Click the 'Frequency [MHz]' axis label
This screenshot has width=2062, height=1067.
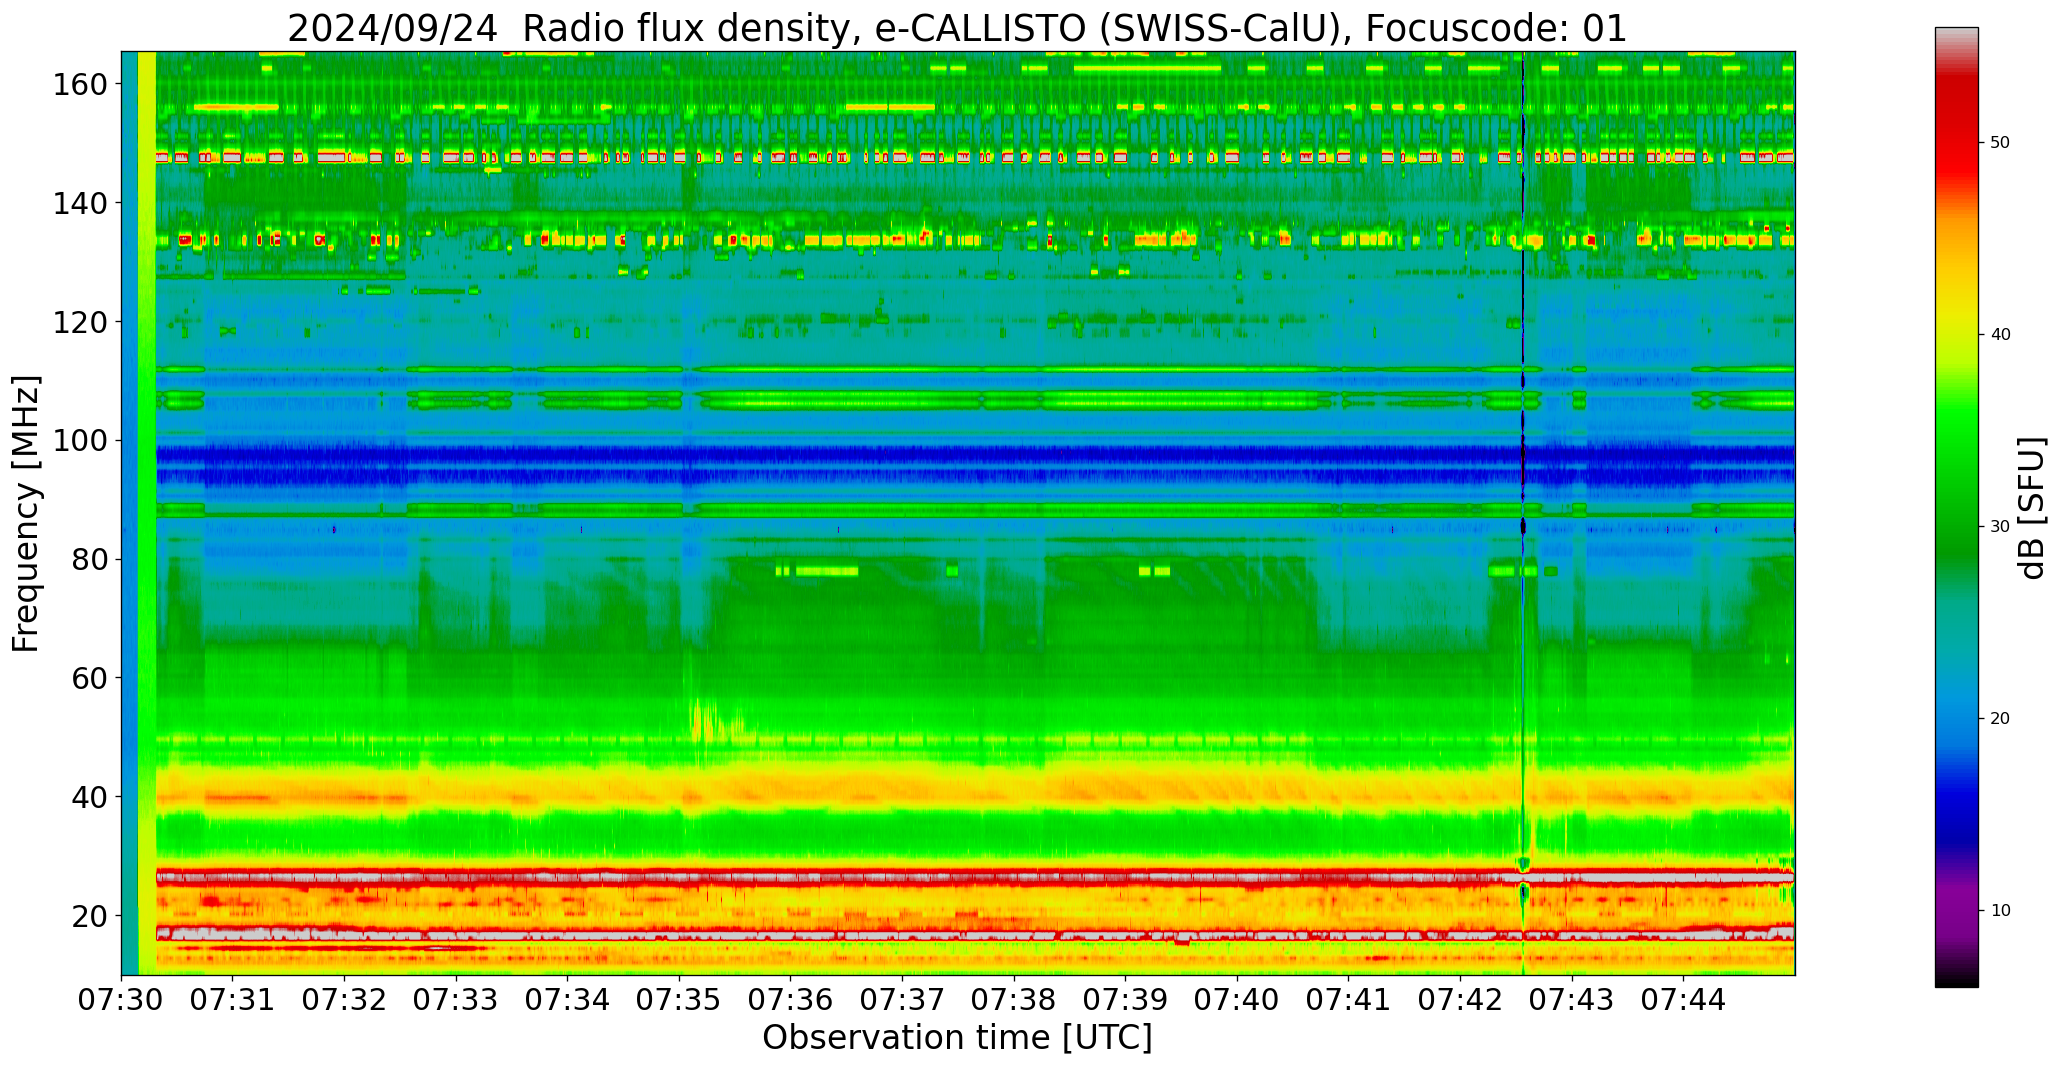[x=27, y=513]
